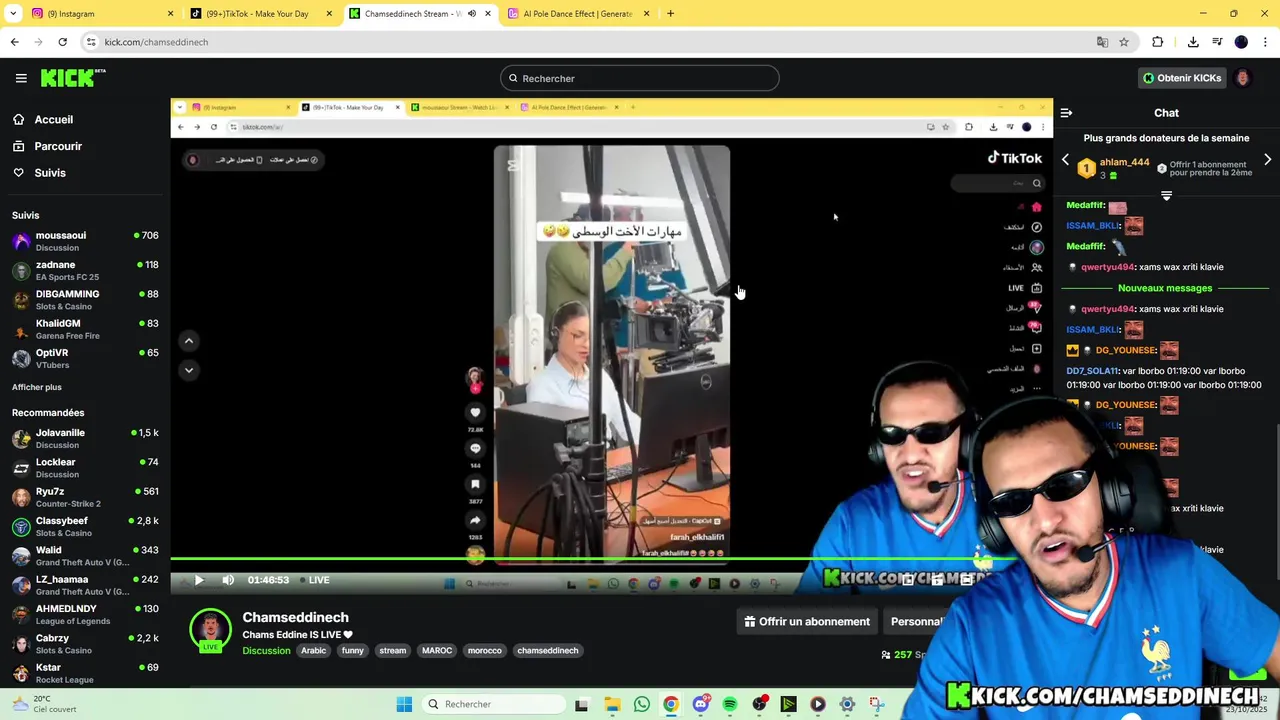This screenshot has width=1280, height=720.
Task: Reload the Kick page
Action: 62,42
